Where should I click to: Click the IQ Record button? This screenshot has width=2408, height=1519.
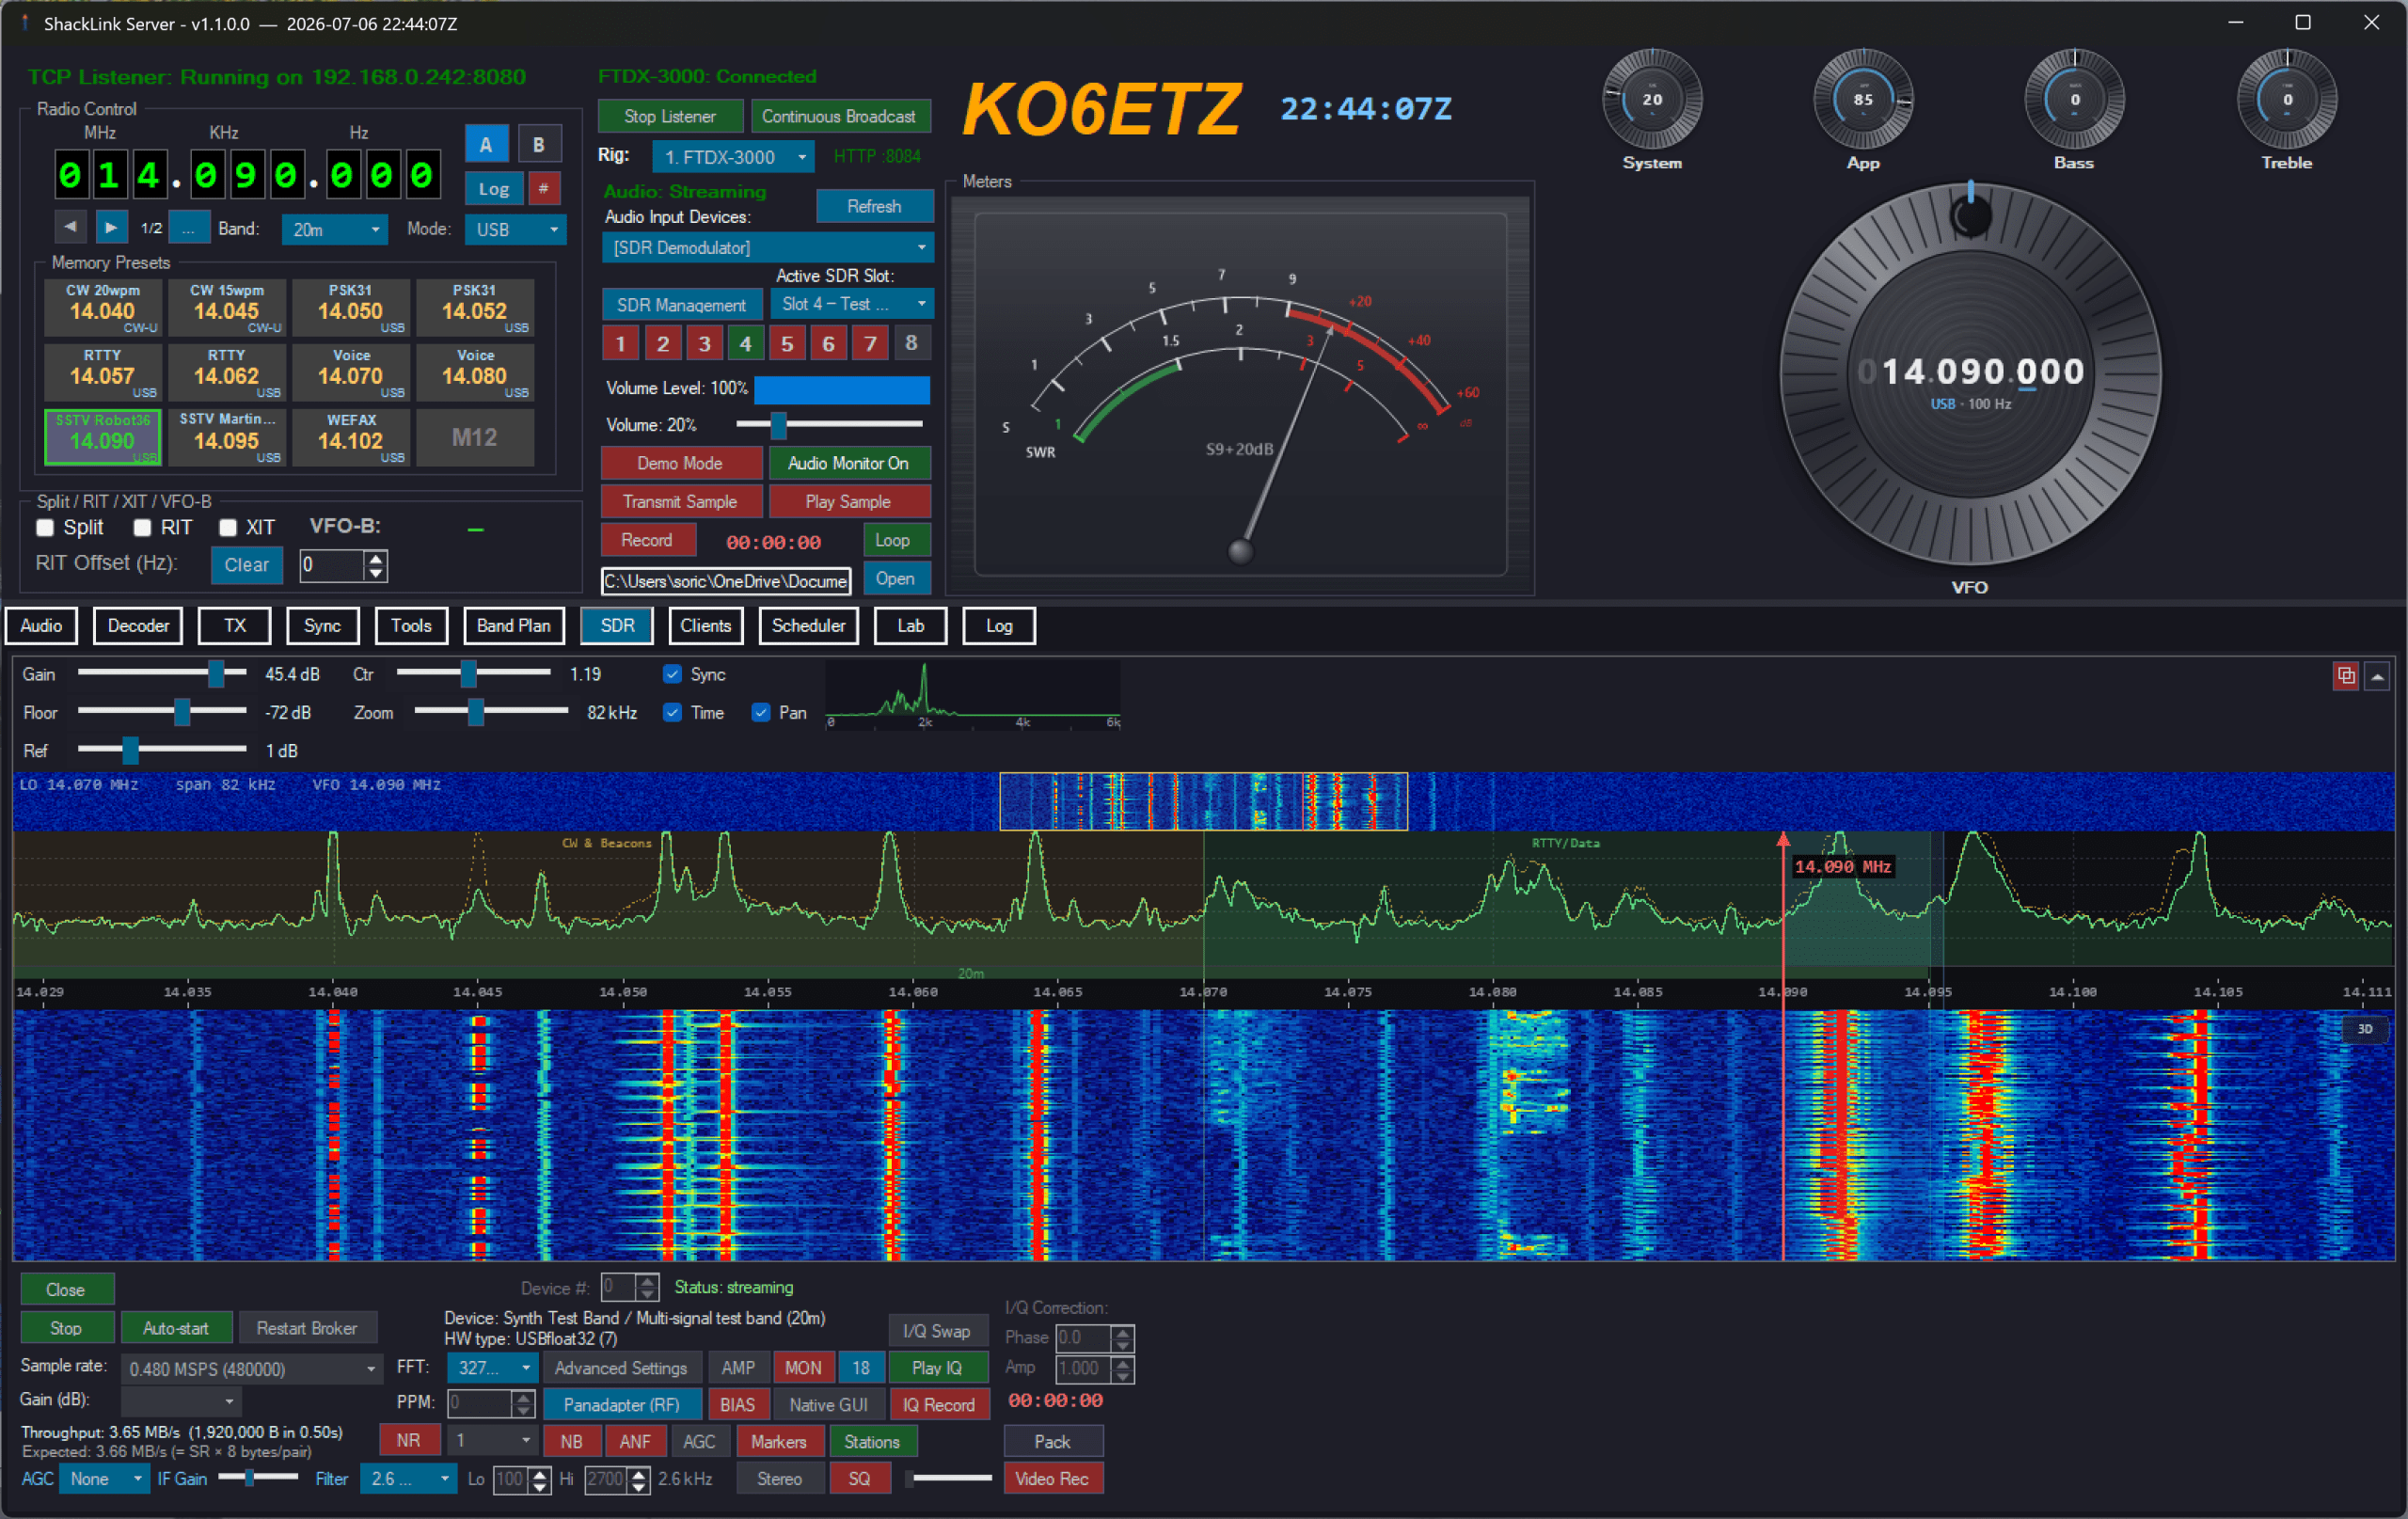(939, 1405)
